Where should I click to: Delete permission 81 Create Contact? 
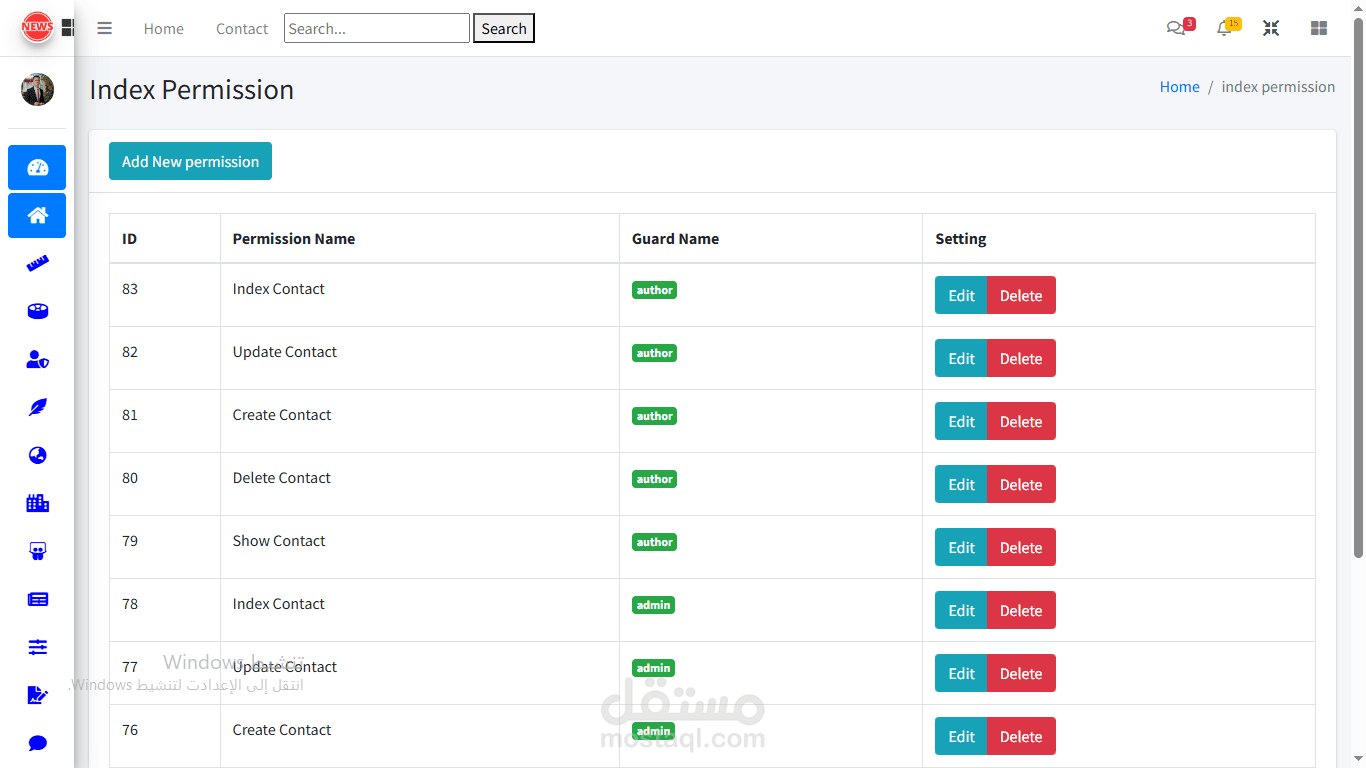pyautogui.click(x=1021, y=421)
